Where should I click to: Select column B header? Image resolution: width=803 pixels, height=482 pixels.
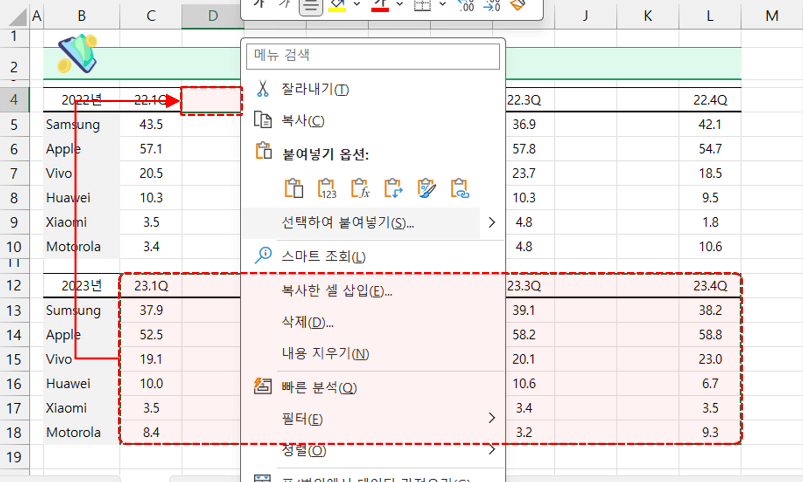click(x=81, y=16)
